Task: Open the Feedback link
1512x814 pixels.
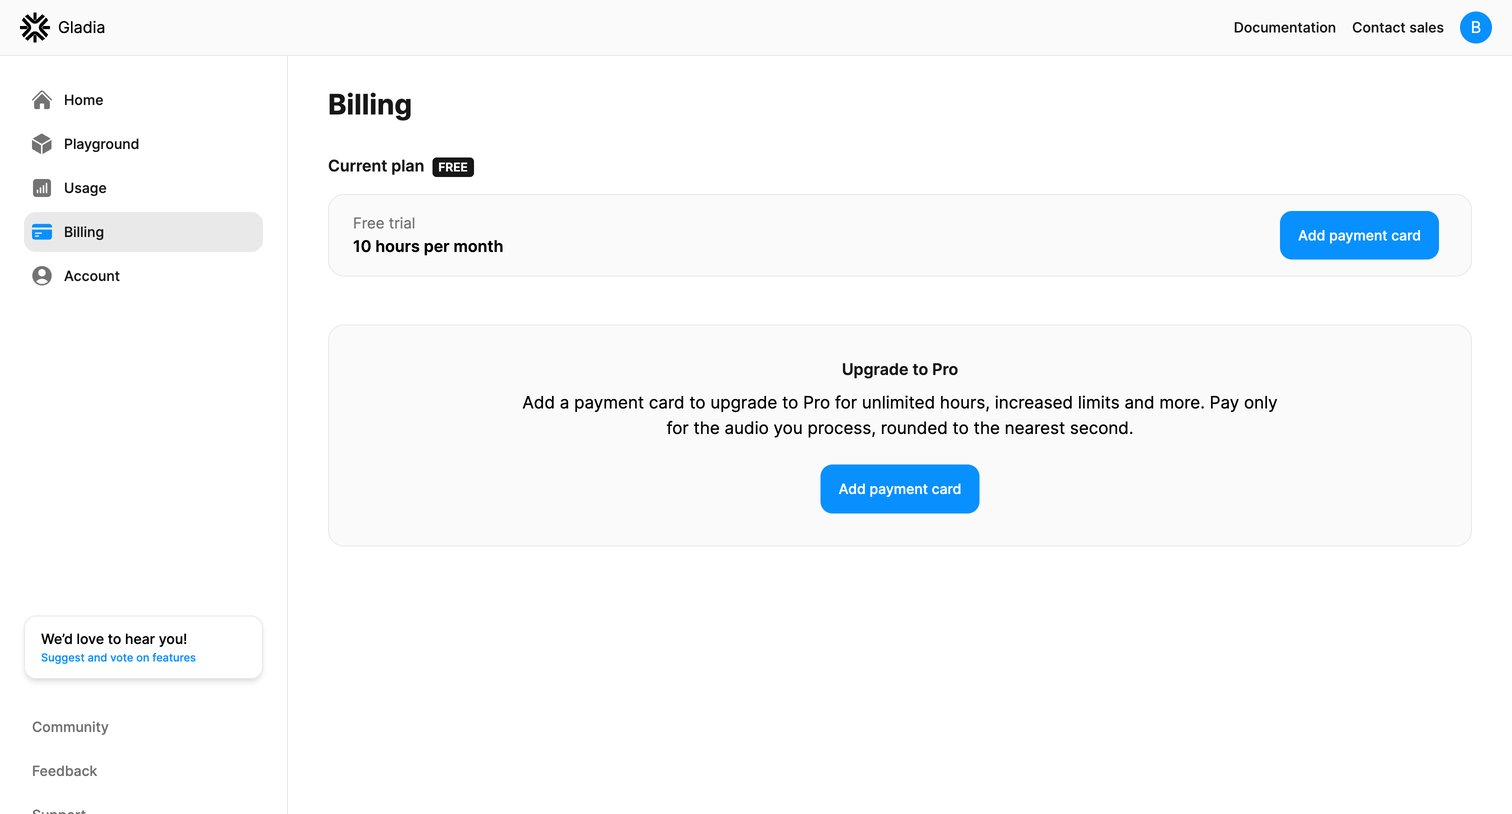Action: (x=64, y=771)
